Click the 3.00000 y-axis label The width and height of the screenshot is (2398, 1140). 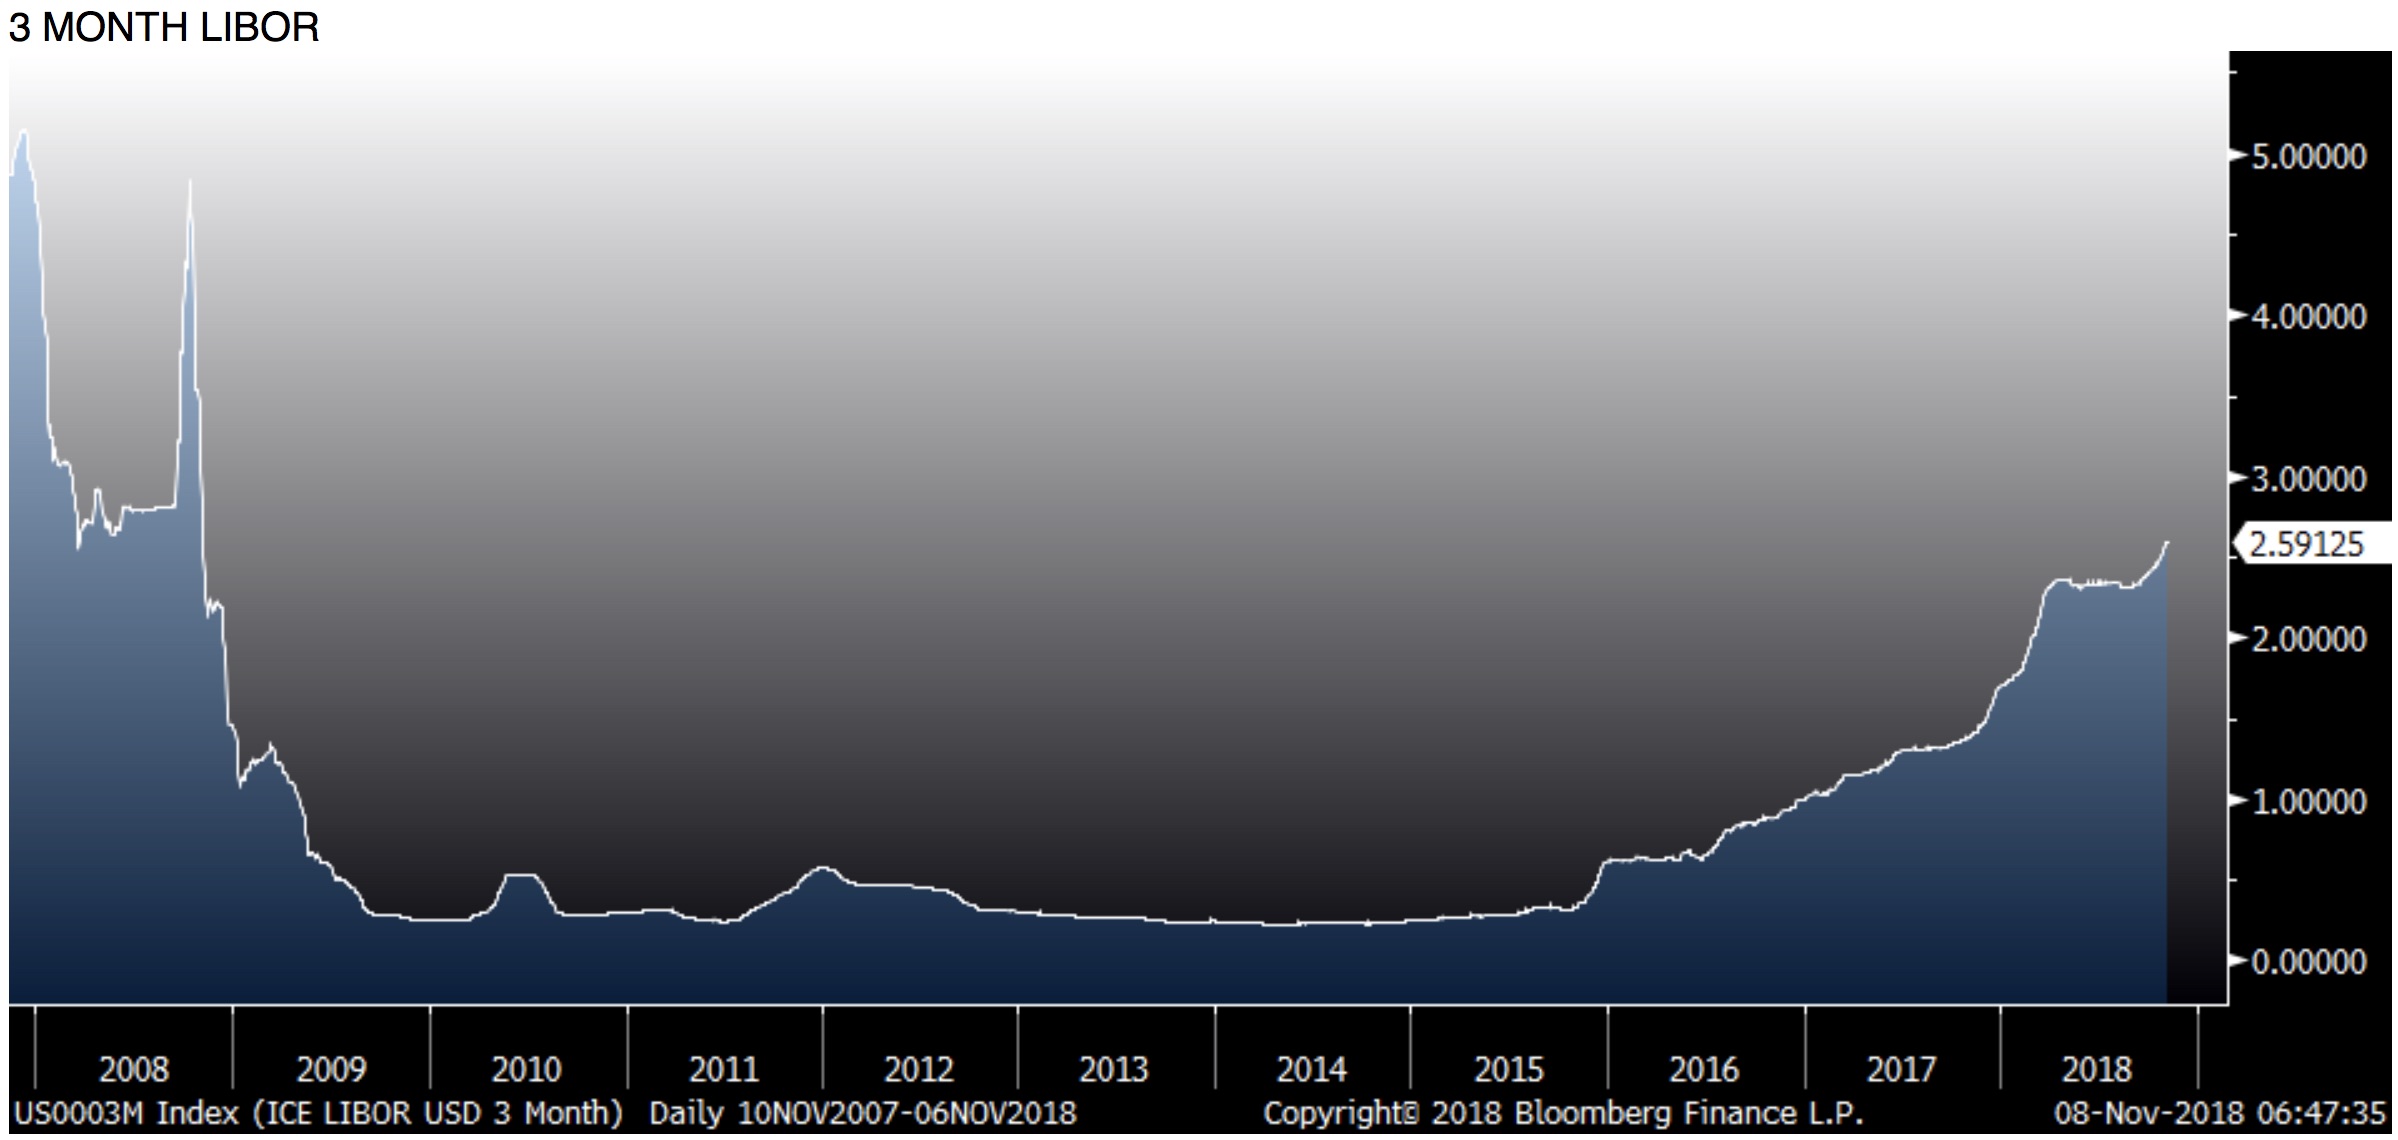[x=2308, y=479]
